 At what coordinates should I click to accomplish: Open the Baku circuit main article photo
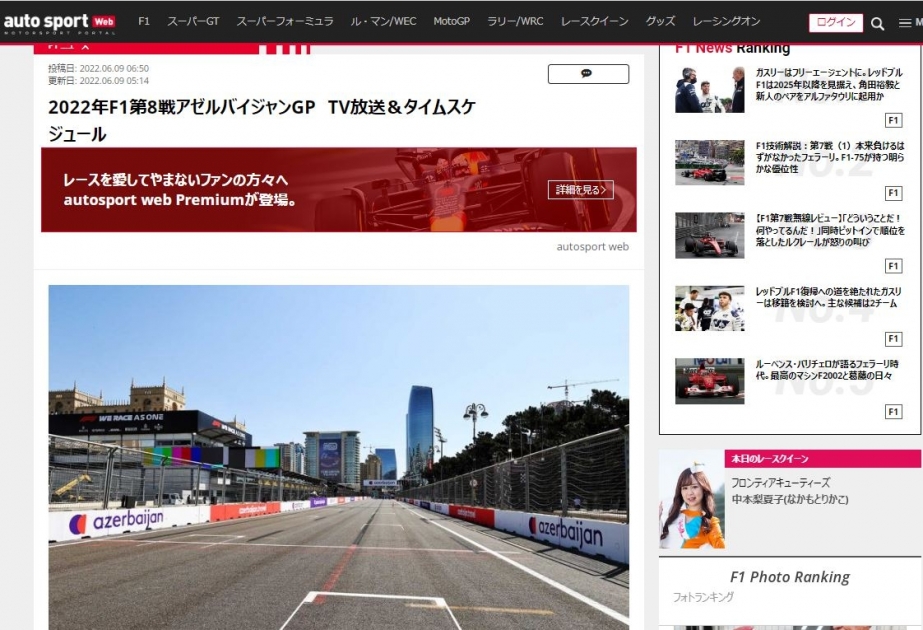[338, 457]
